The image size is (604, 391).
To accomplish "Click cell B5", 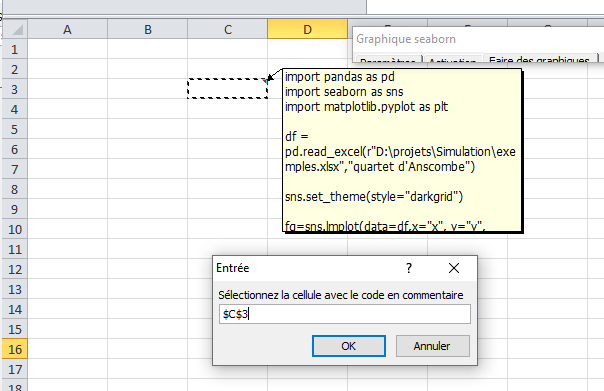I will point(148,129).
